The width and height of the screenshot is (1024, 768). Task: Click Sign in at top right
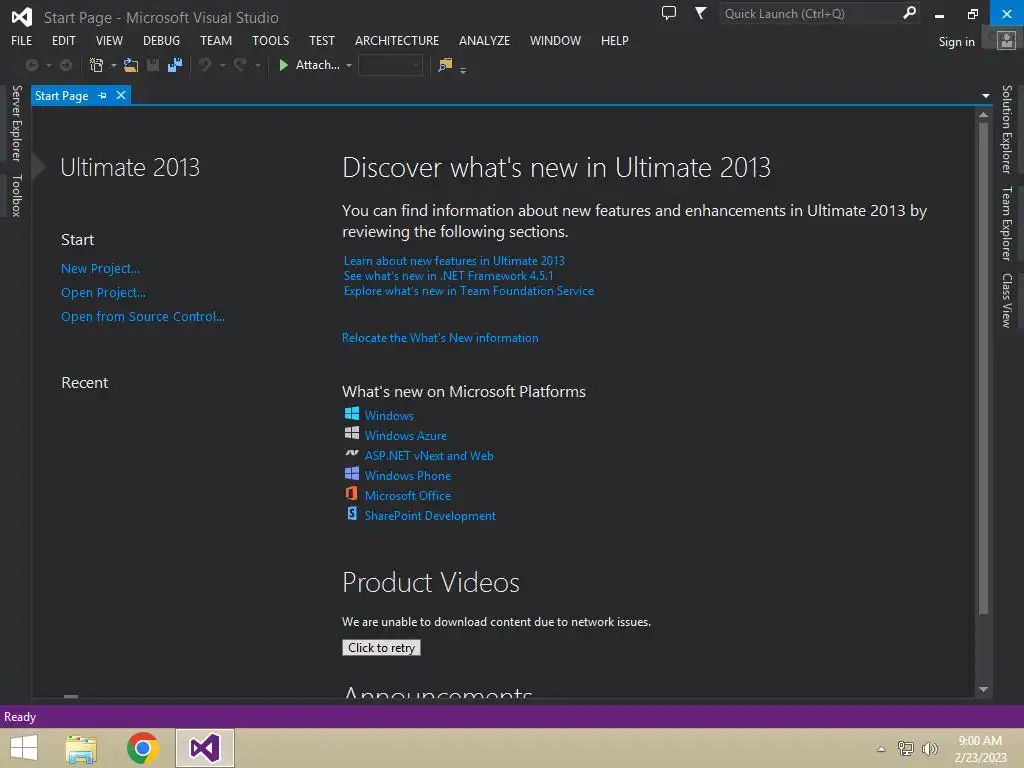coord(956,42)
